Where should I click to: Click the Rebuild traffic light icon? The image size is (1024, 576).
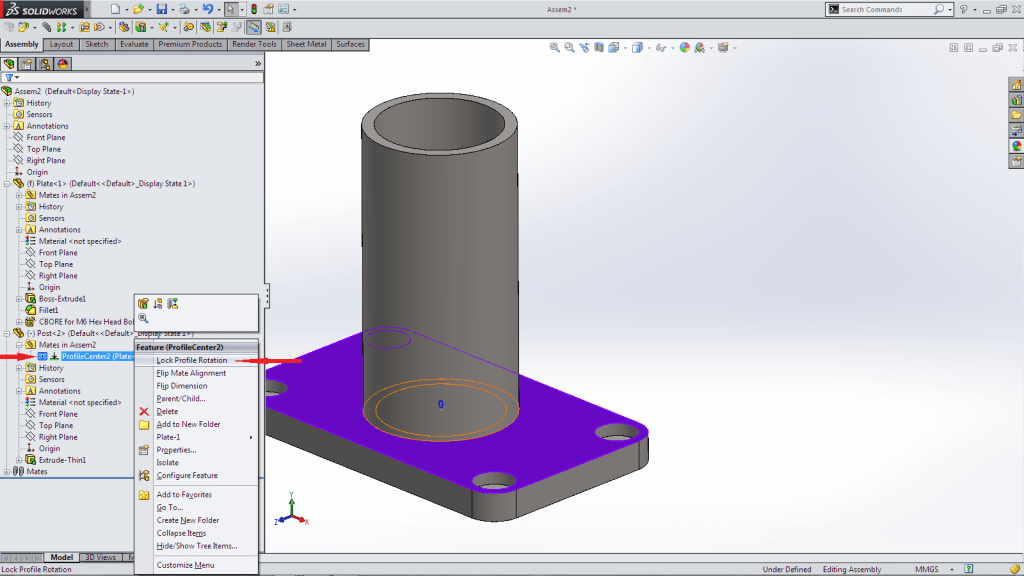coord(252,9)
